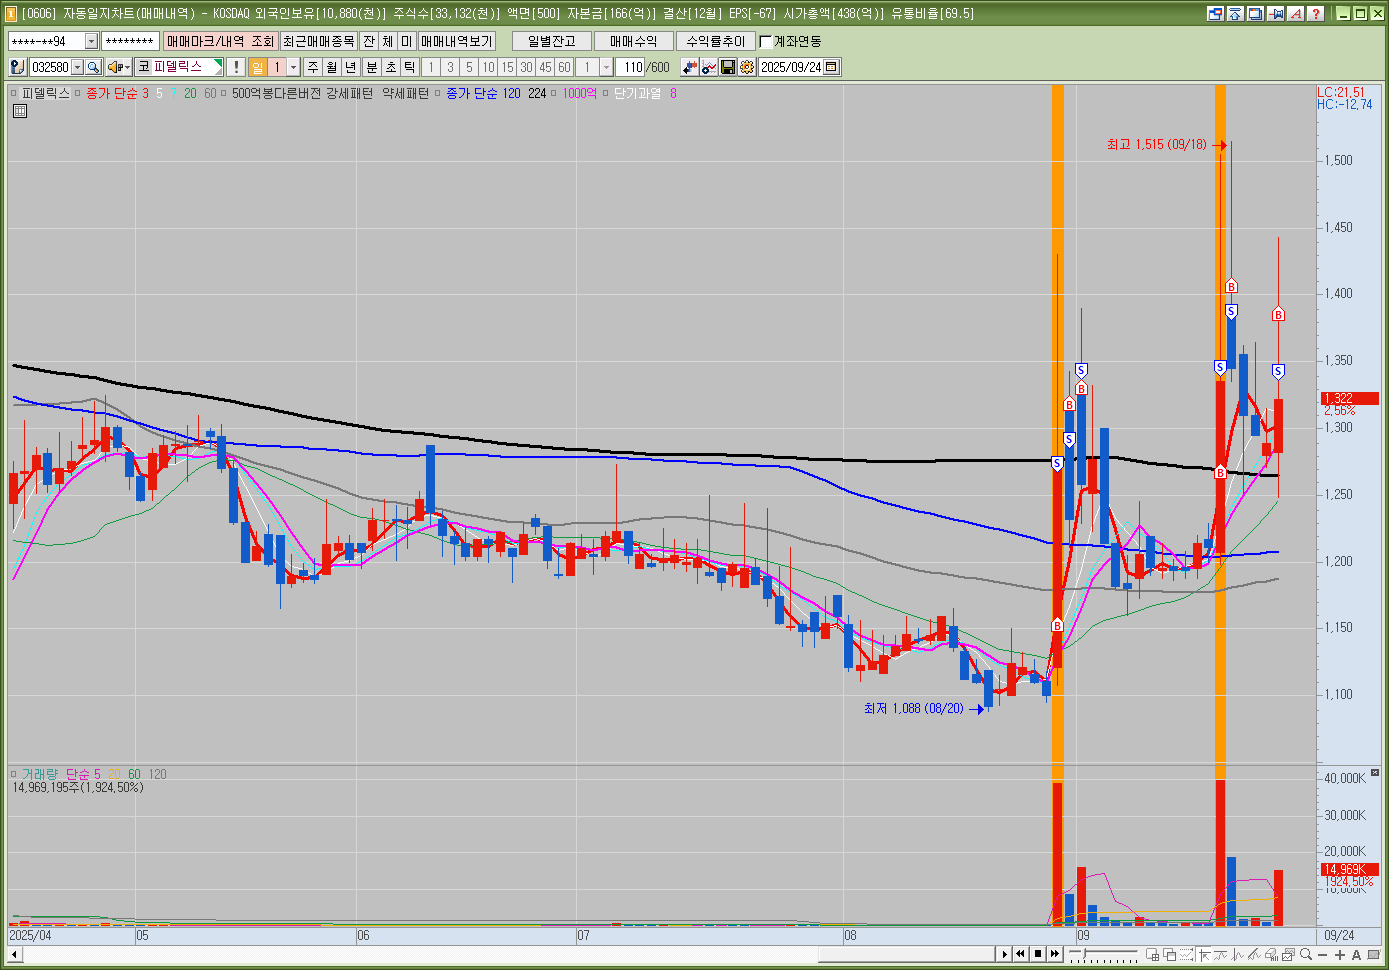Click the horizontal chart scrollbar track

tap(510, 954)
